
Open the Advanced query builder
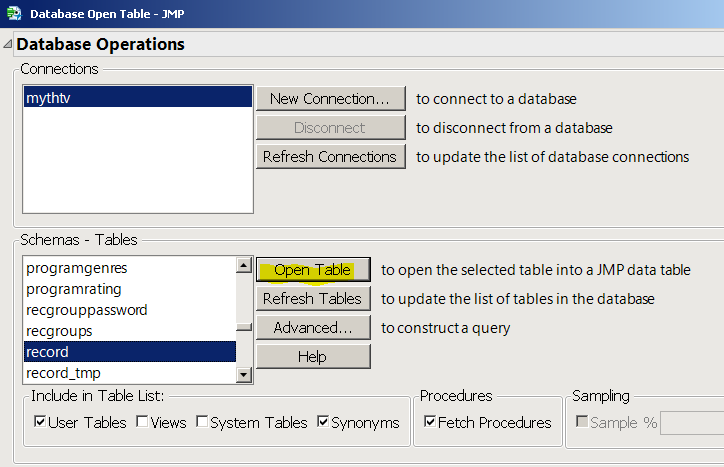click(313, 327)
